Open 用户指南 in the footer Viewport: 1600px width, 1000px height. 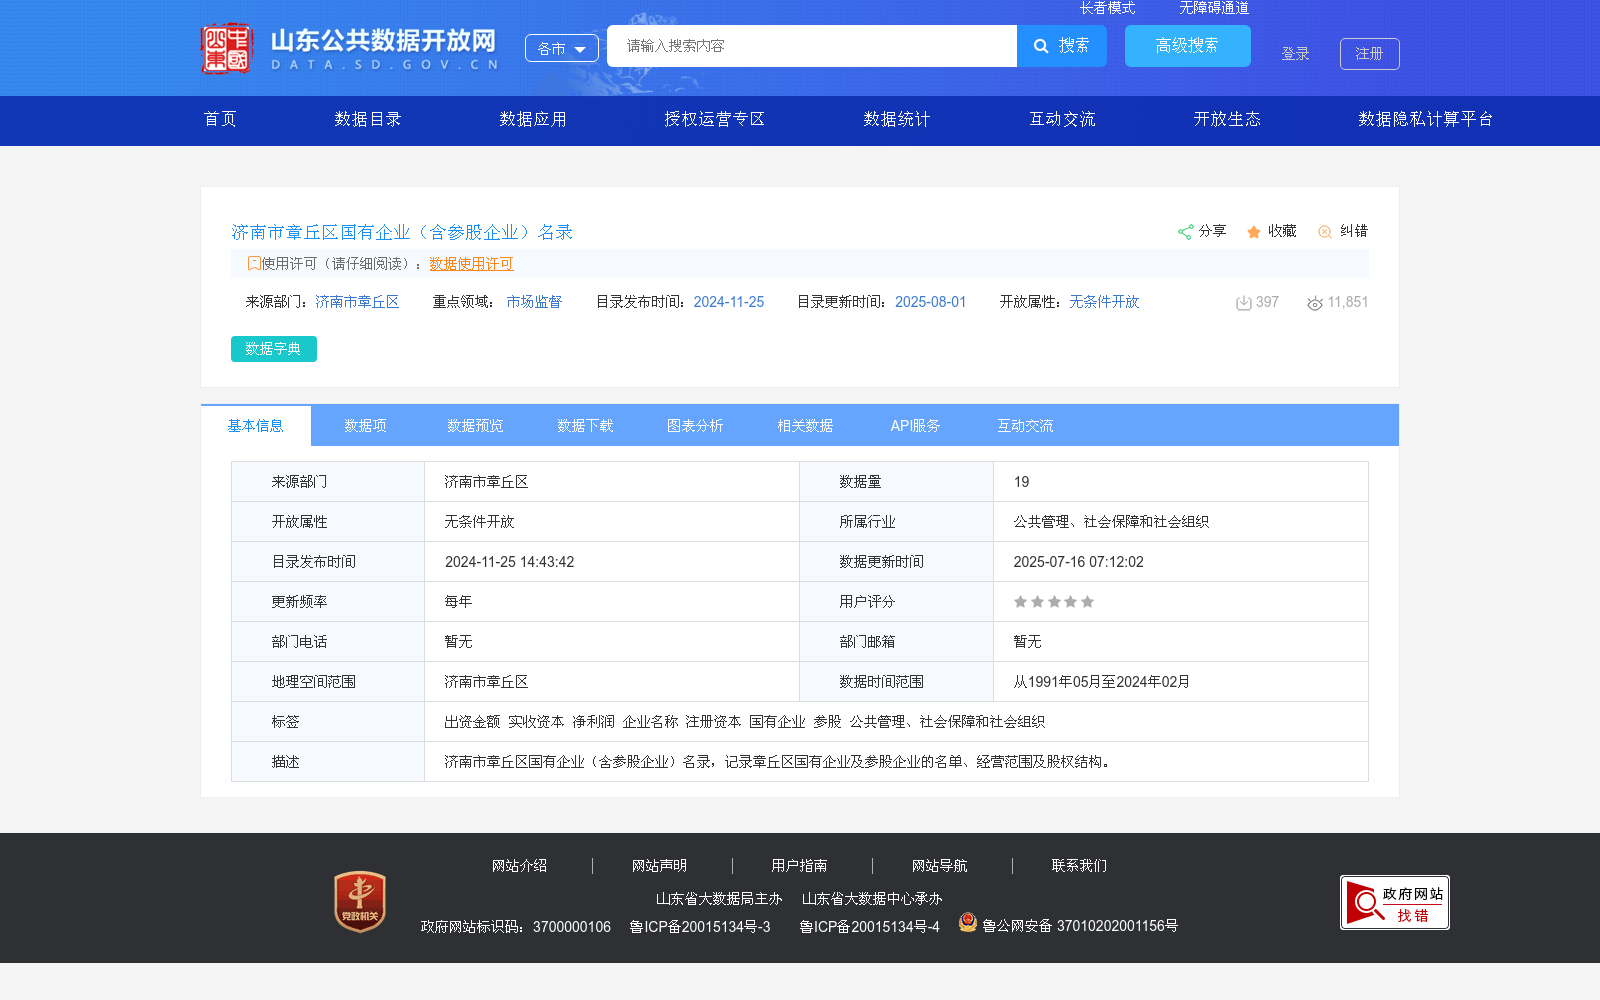point(800,866)
